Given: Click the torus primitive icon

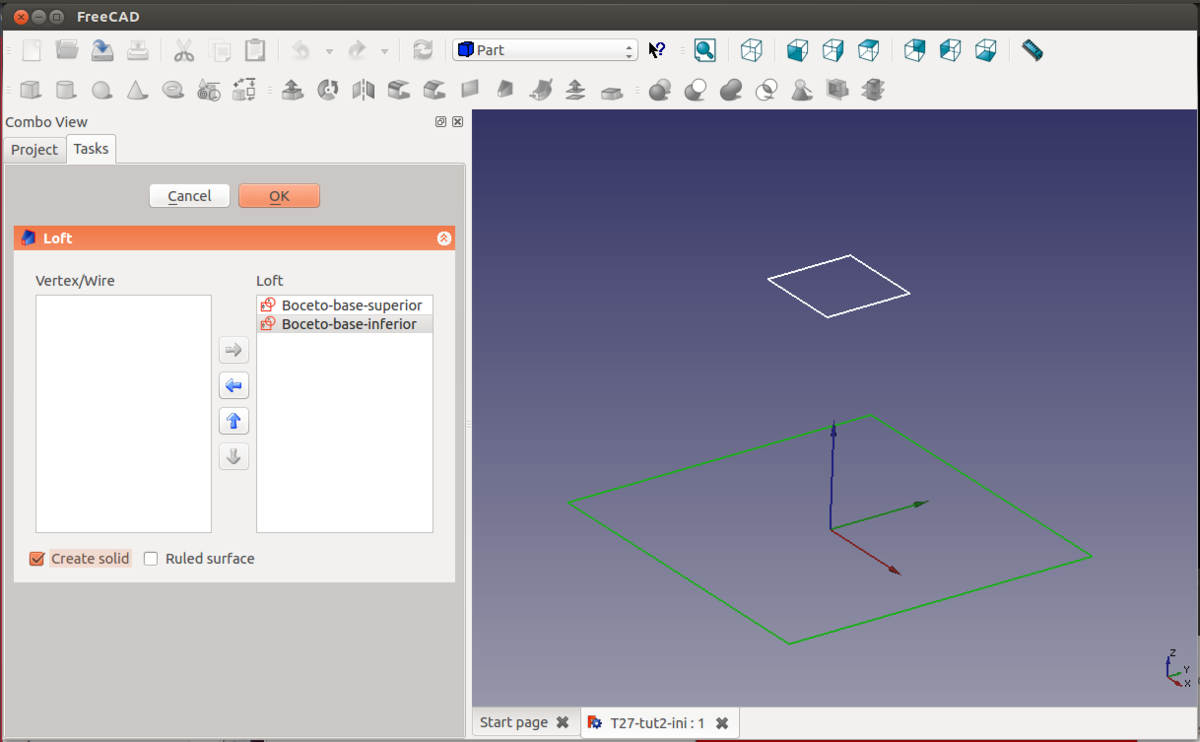Looking at the screenshot, I should click(173, 90).
